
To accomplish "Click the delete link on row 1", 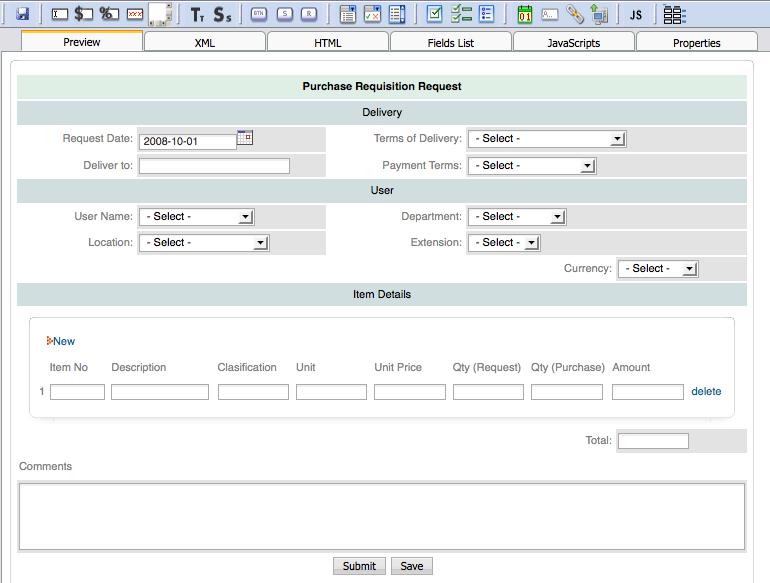I will [706, 391].
